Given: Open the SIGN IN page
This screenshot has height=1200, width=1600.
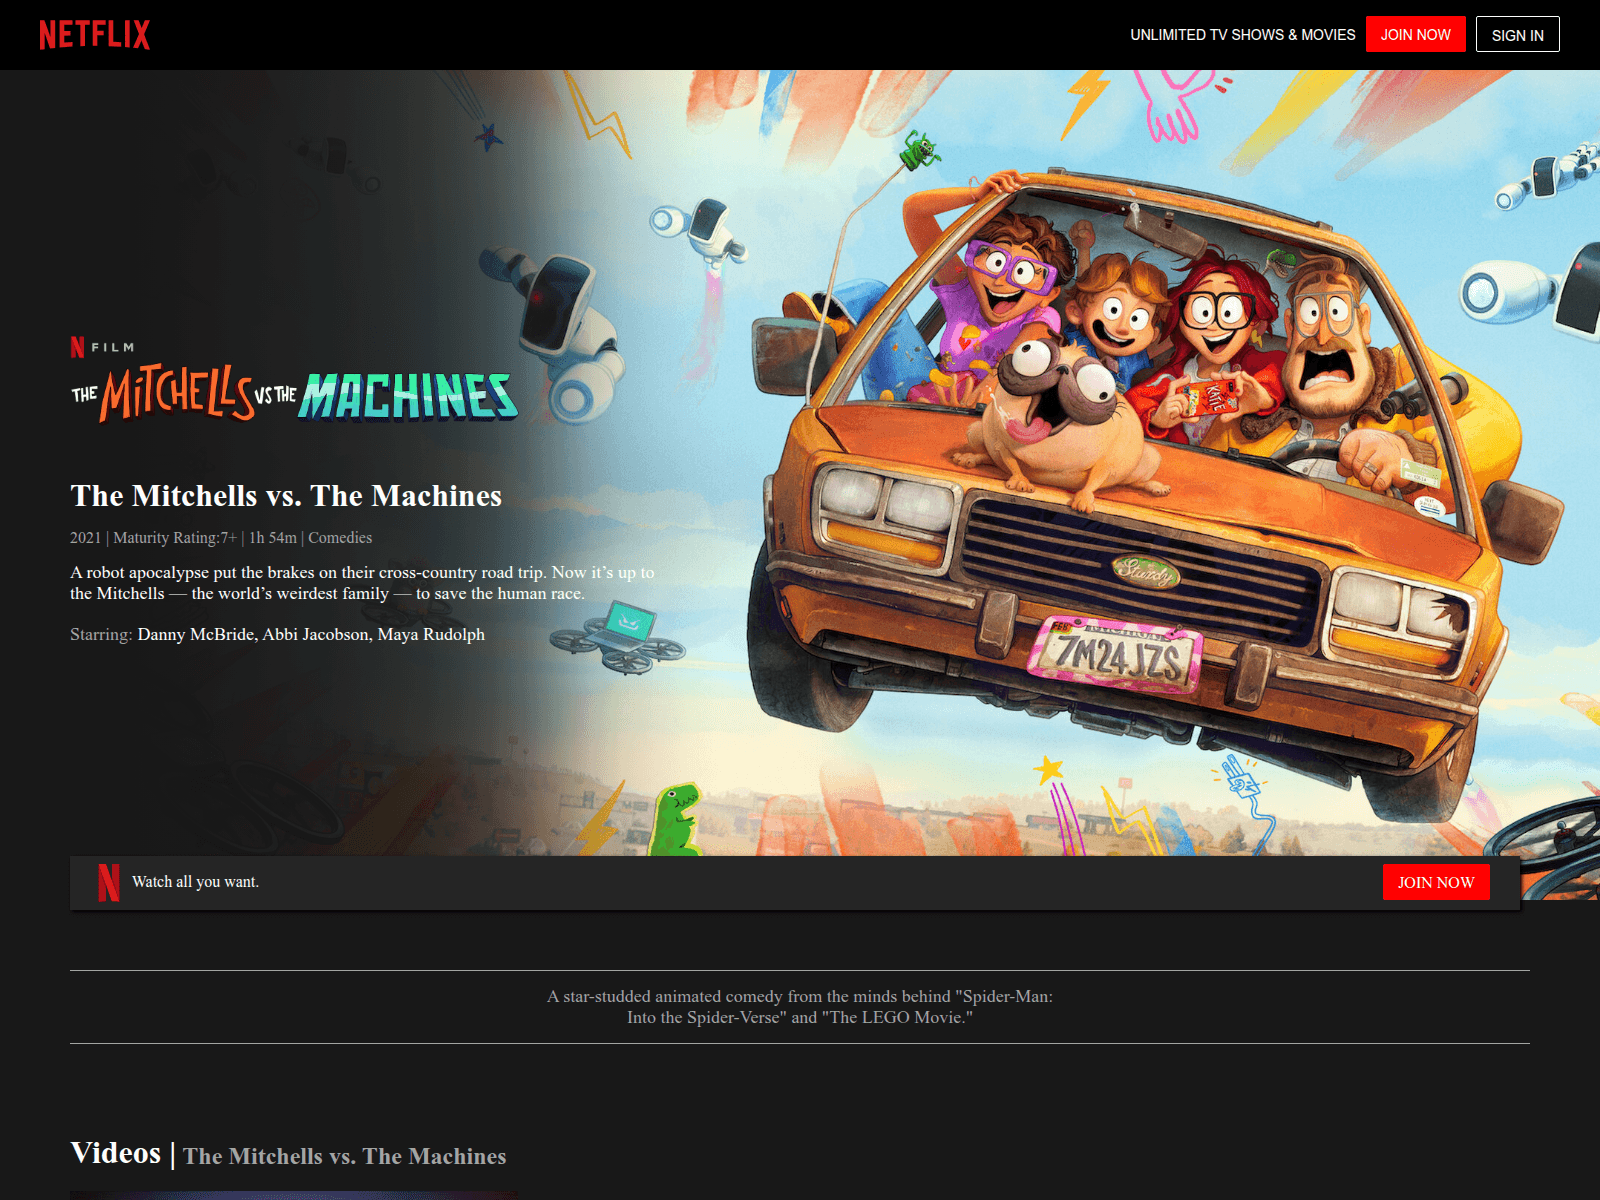Looking at the screenshot, I should [1517, 35].
